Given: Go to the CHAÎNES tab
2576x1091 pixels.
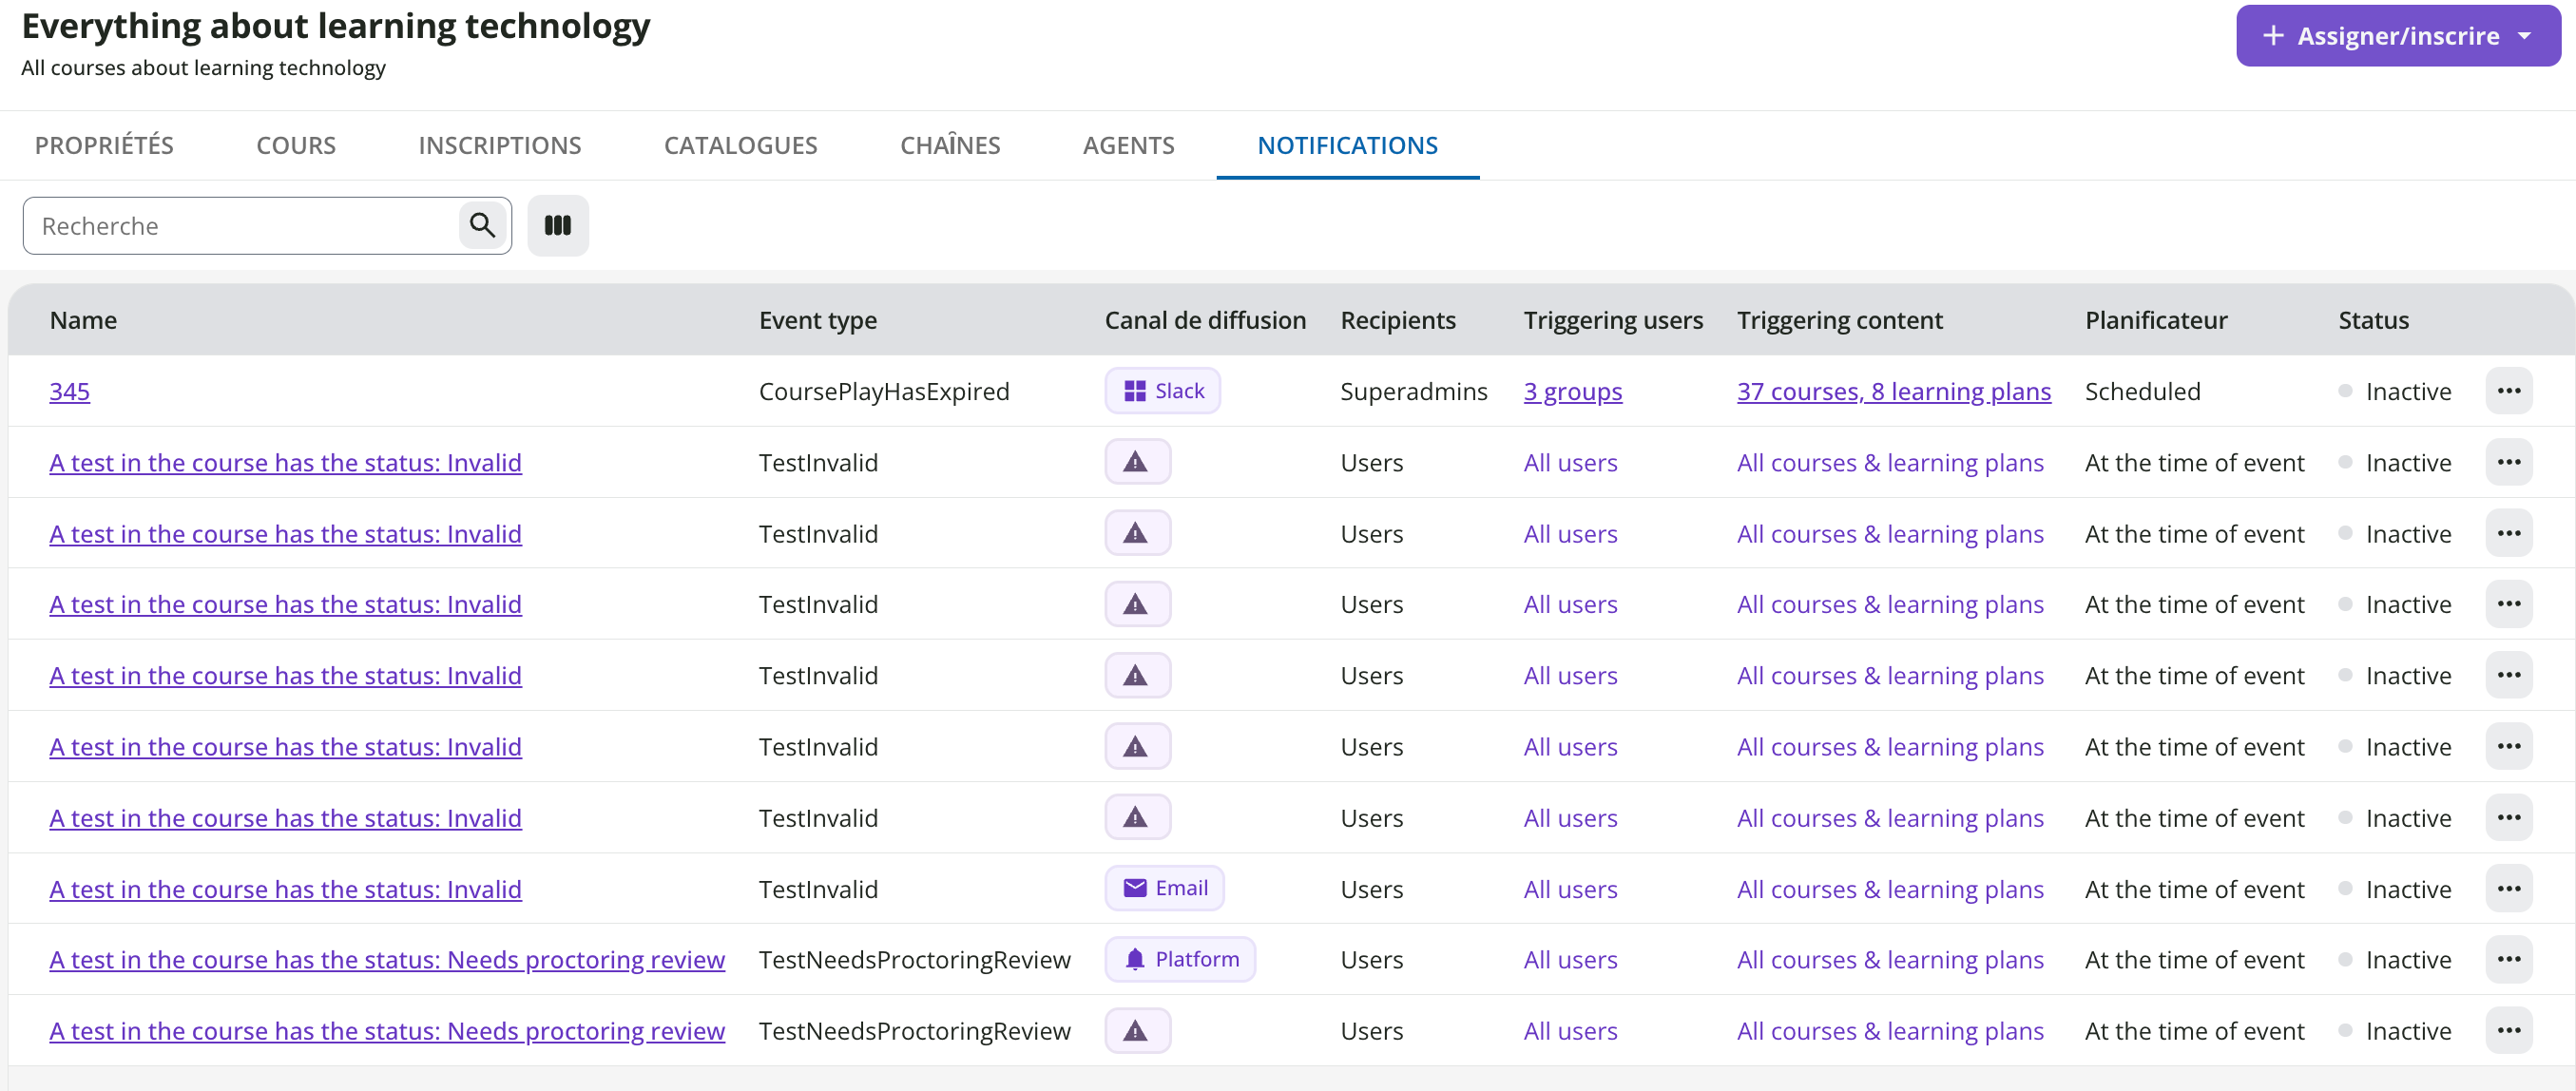Looking at the screenshot, I should pyautogui.click(x=950, y=145).
